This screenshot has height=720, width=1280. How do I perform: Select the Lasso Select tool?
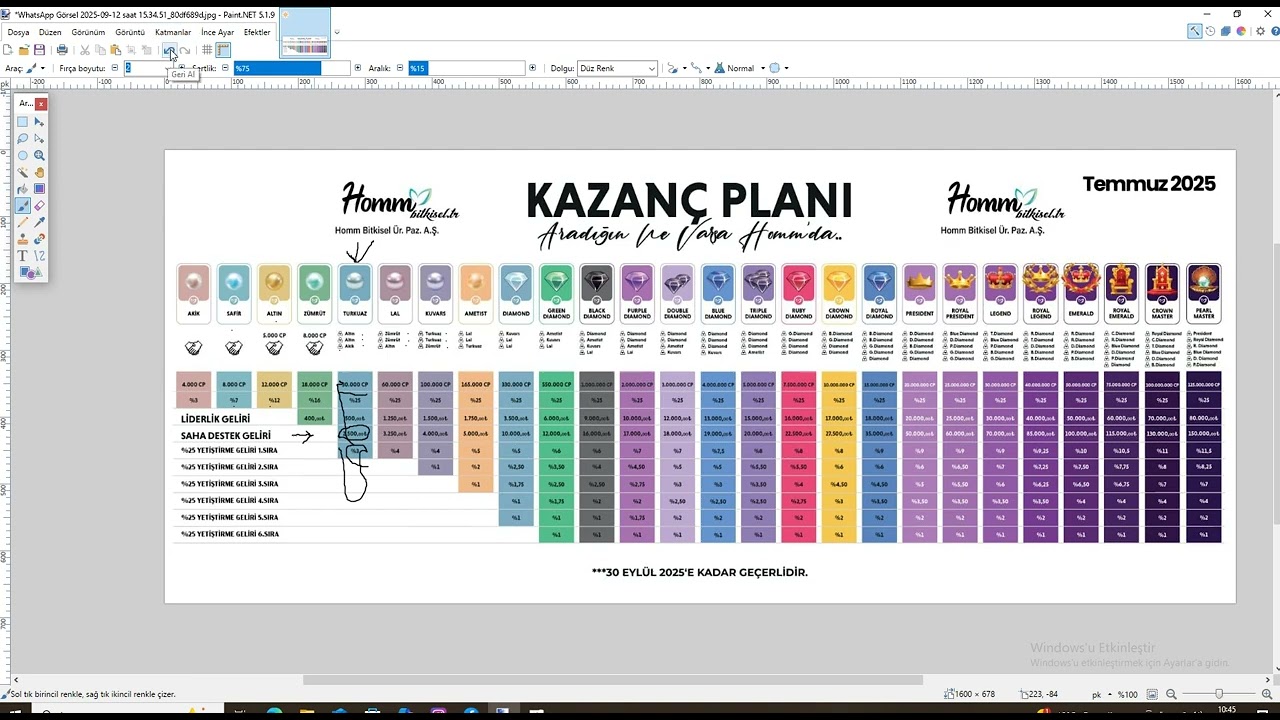(x=22, y=138)
